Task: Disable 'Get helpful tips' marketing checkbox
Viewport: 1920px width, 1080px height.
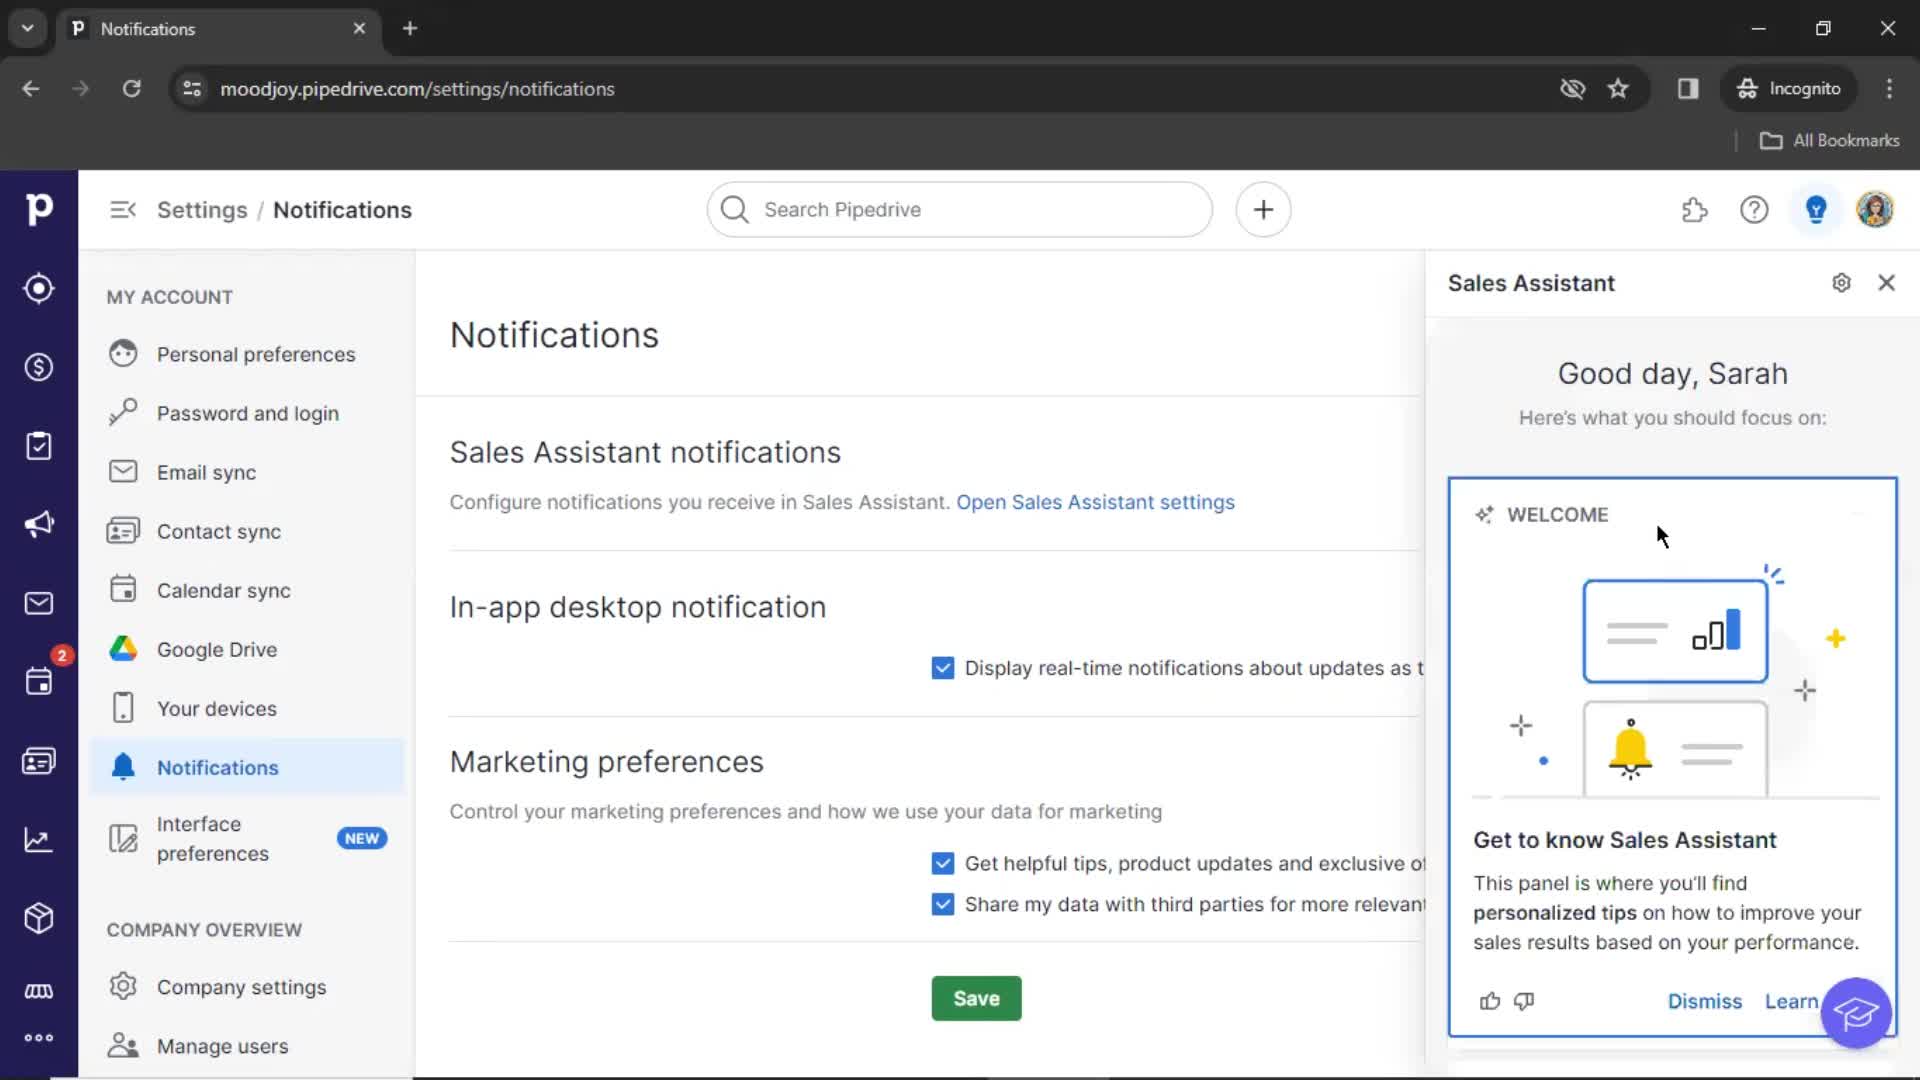Action: (942, 862)
